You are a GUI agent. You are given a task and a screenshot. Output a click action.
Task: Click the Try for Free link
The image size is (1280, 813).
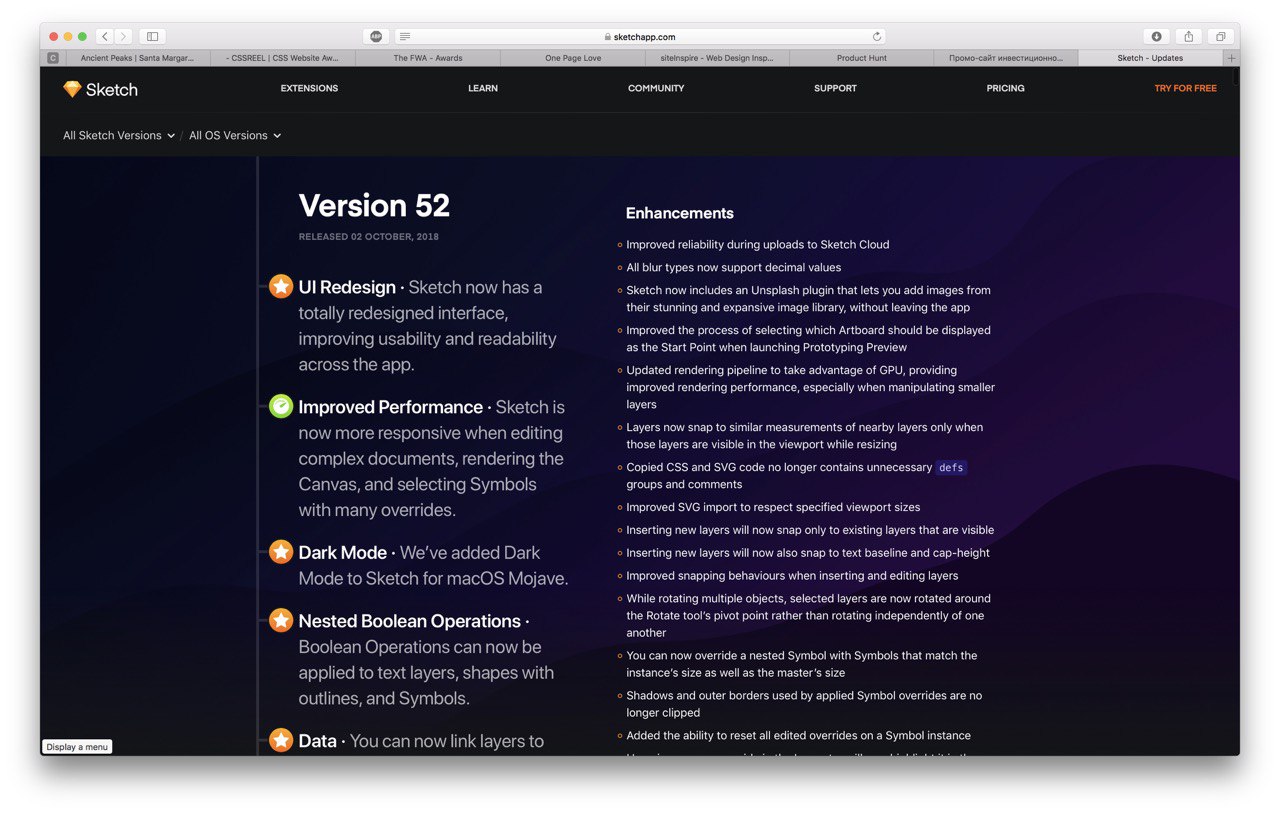point(1185,88)
